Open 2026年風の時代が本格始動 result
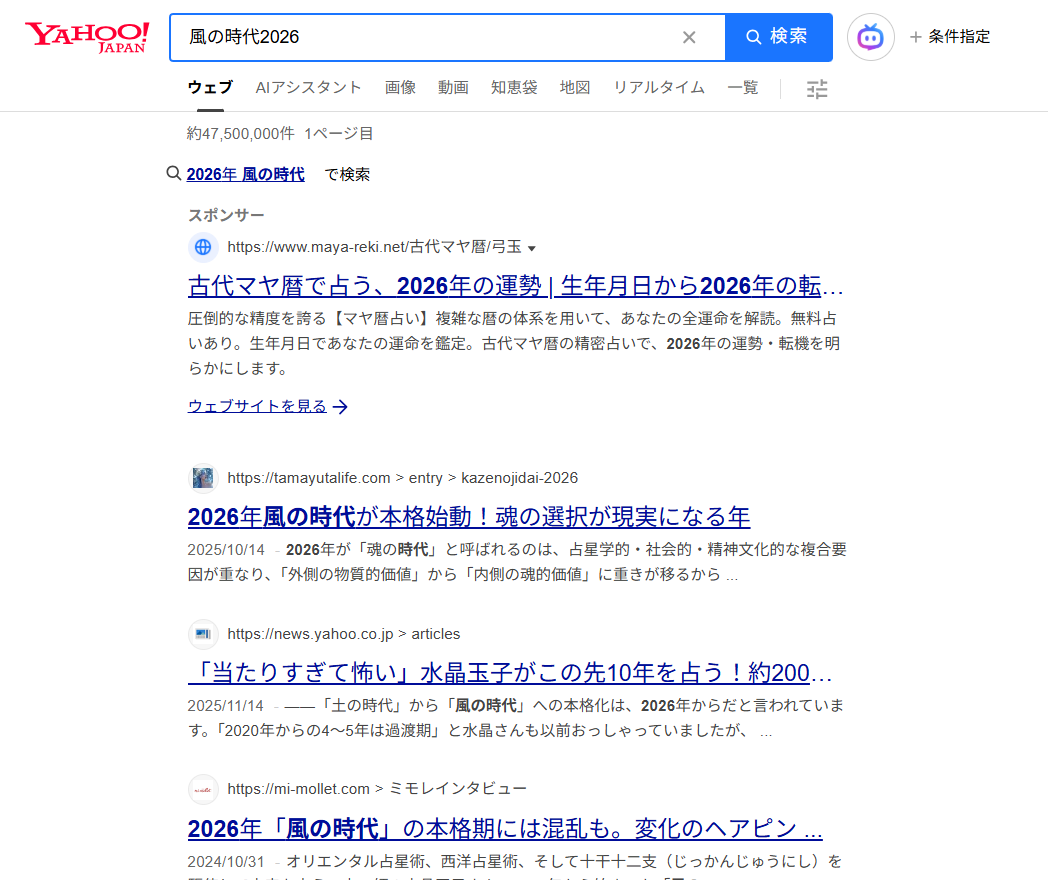Image resolution: width=1048 pixels, height=880 pixels. click(x=469, y=517)
